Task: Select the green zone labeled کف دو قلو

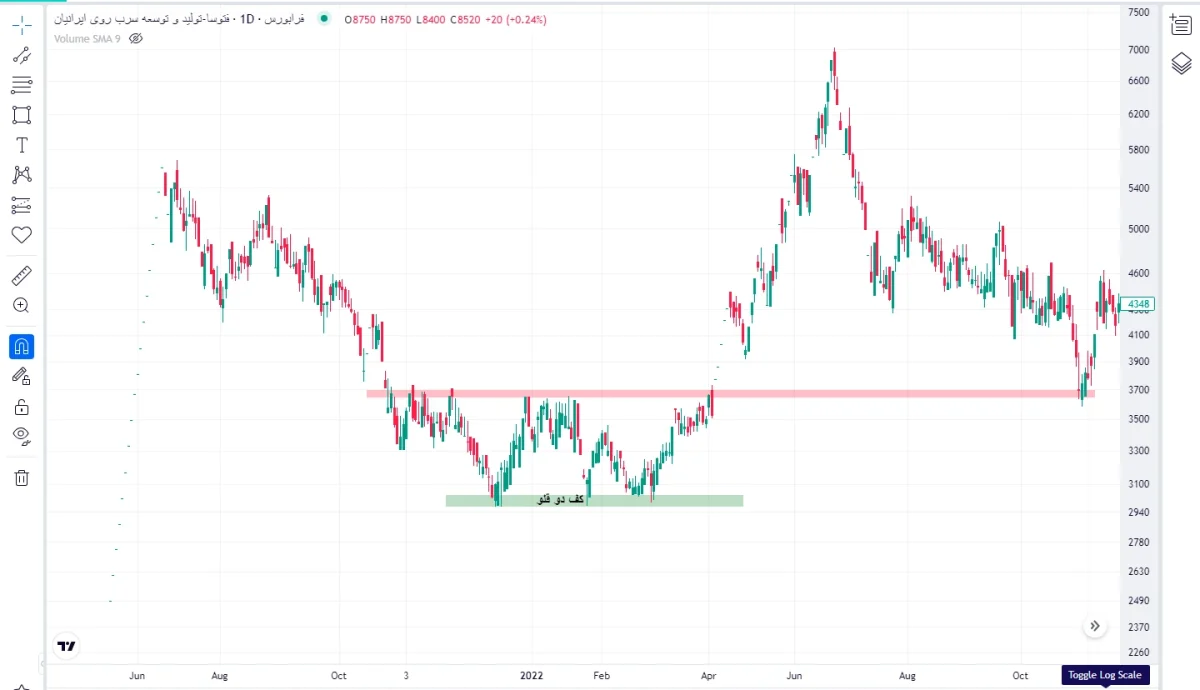Action: 594,500
